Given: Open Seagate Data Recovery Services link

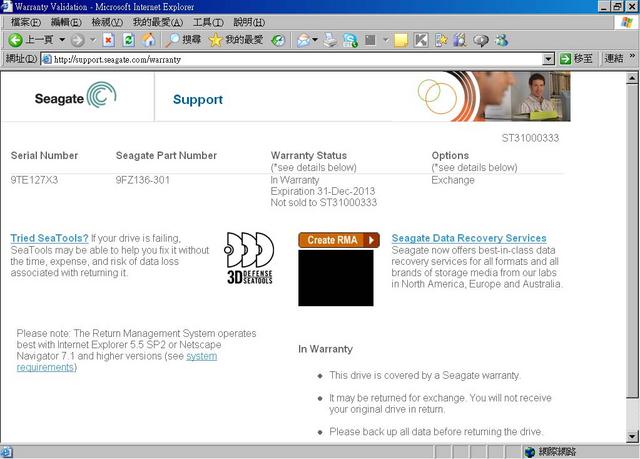Looking at the screenshot, I should (469, 238).
